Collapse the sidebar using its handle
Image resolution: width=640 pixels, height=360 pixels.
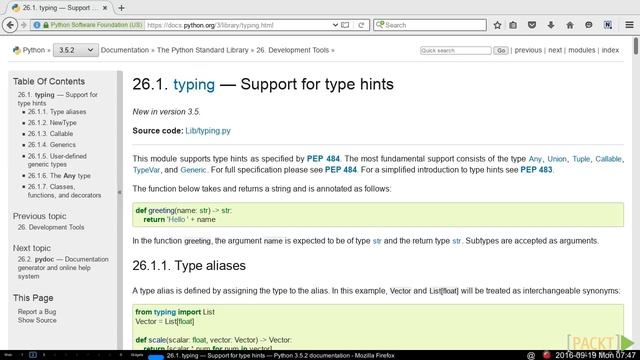pyautogui.click(x=120, y=192)
